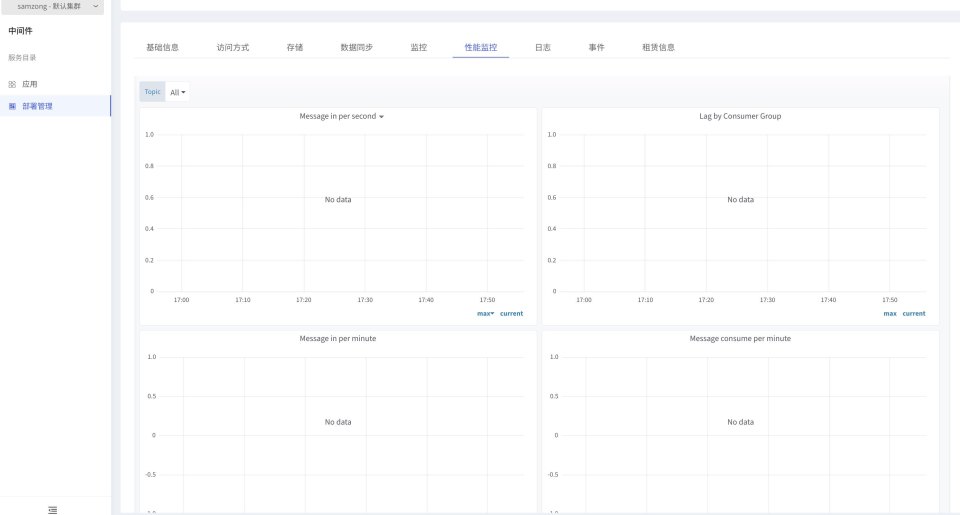Click current in Message in per second legend

[511, 313]
